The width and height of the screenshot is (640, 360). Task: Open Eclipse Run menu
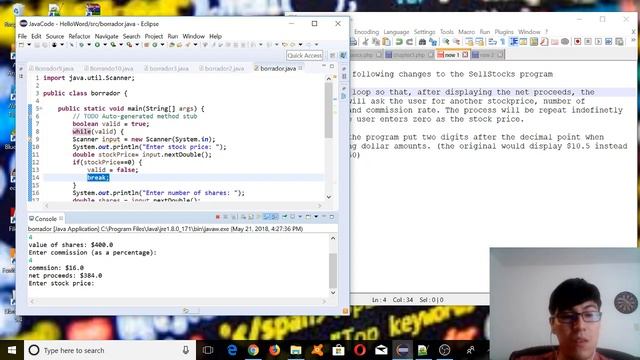pyautogui.click(x=173, y=36)
